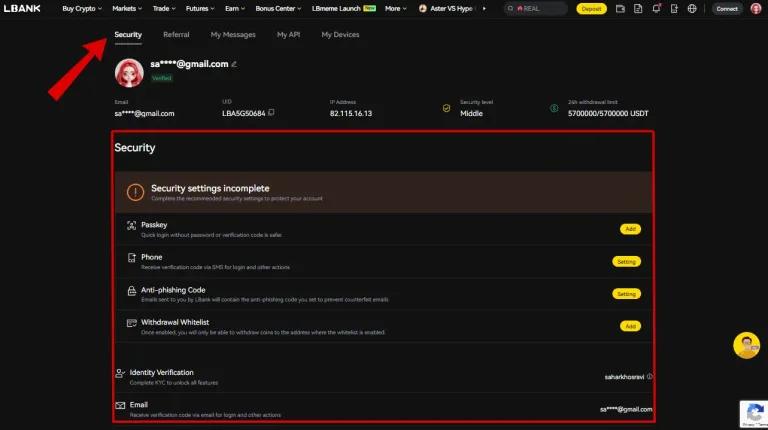Click the Email envelope icon
768x430 pixels.
tap(120, 405)
